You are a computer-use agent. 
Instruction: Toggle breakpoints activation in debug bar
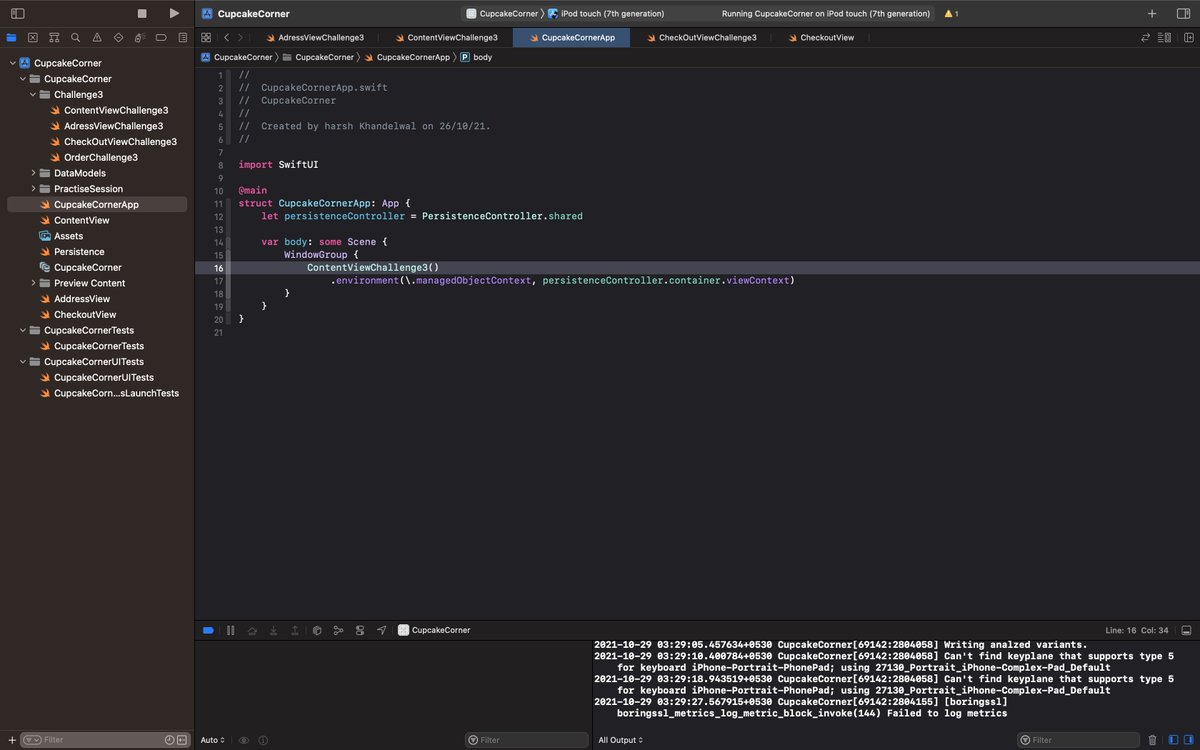pos(208,630)
